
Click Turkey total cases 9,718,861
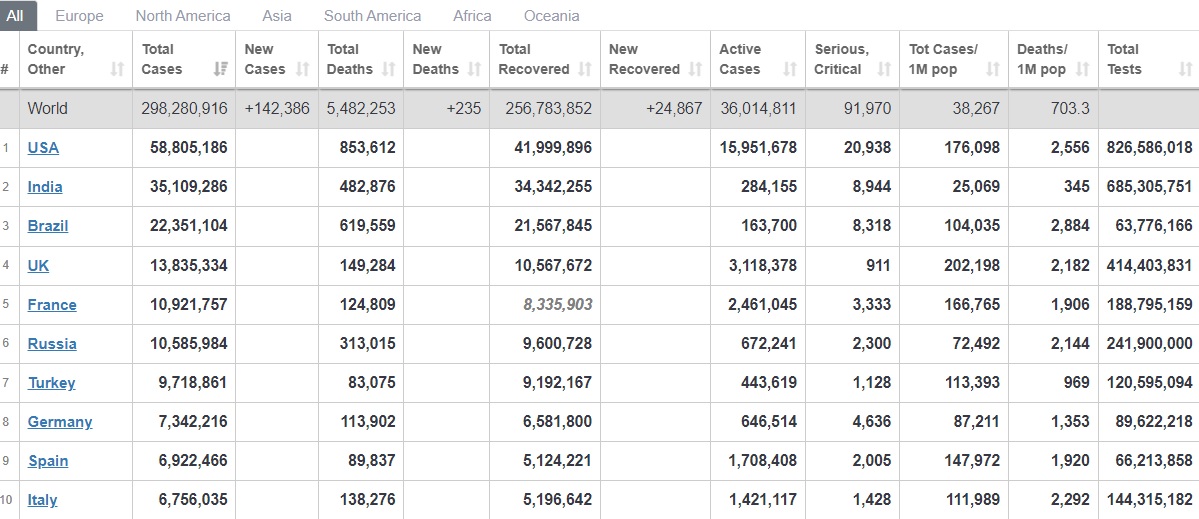pyautogui.click(x=193, y=383)
